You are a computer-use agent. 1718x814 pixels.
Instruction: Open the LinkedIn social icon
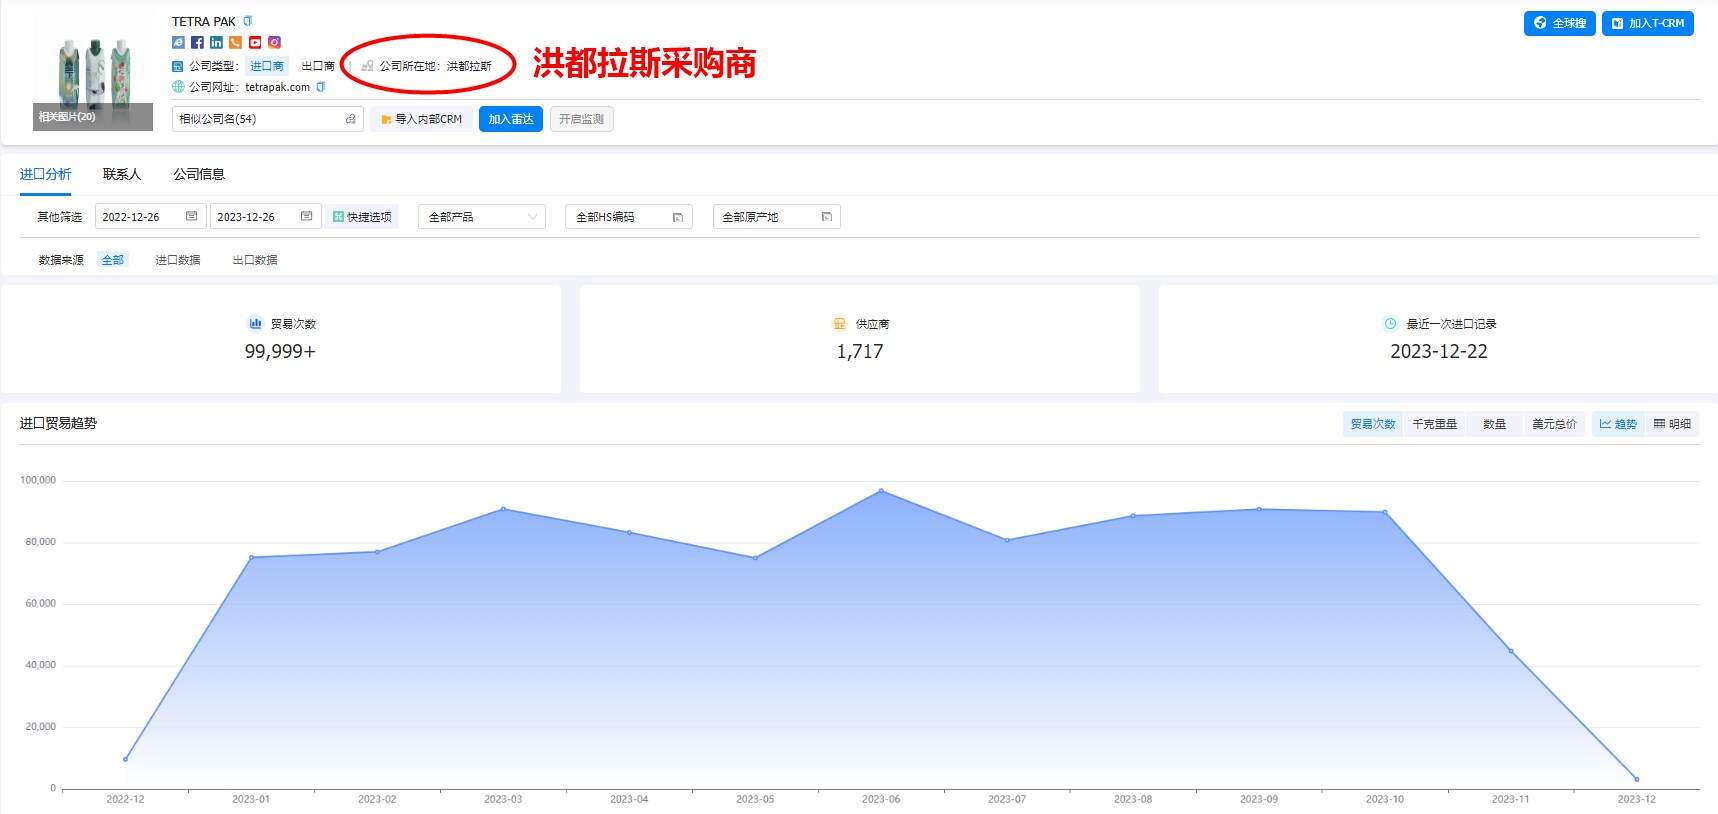[216, 42]
